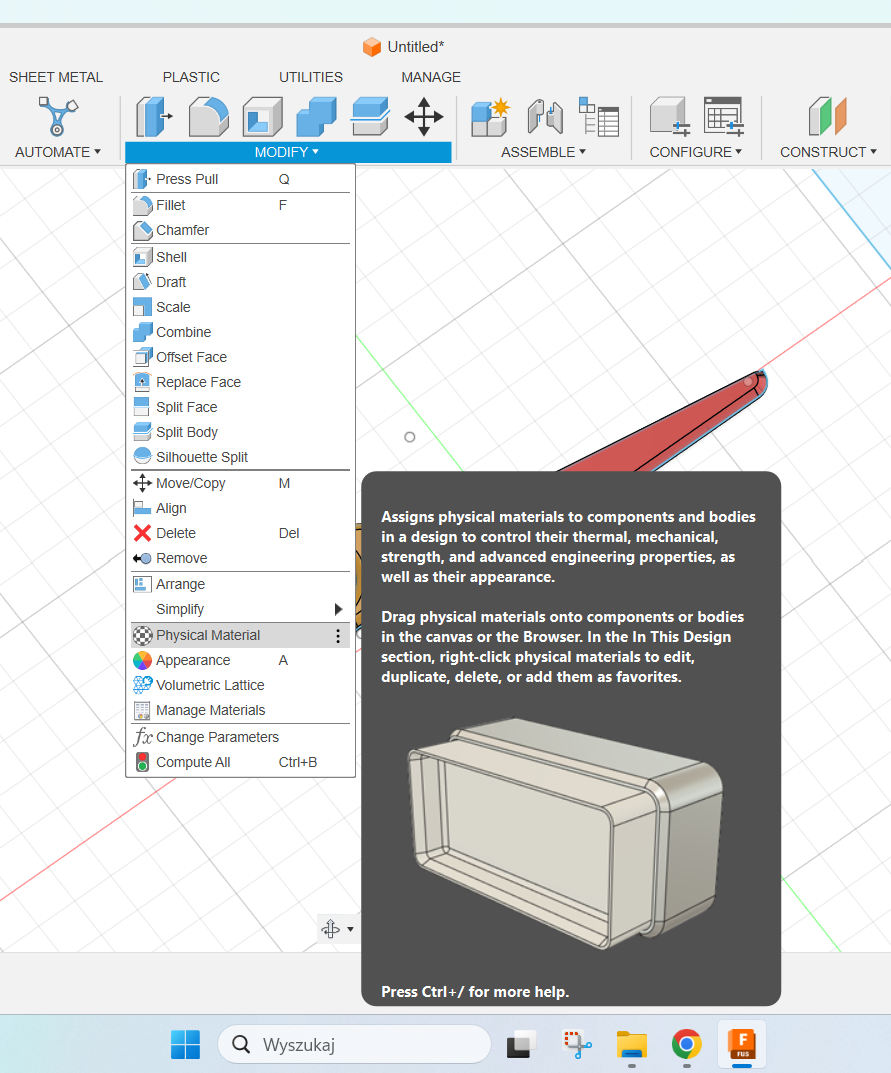Choose Offset Face from Modify menu
Image resolution: width=891 pixels, height=1073 pixels.
(240, 357)
